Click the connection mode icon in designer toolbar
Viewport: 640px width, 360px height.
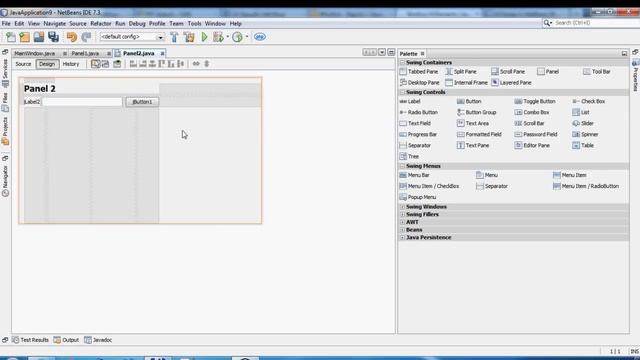105,64
